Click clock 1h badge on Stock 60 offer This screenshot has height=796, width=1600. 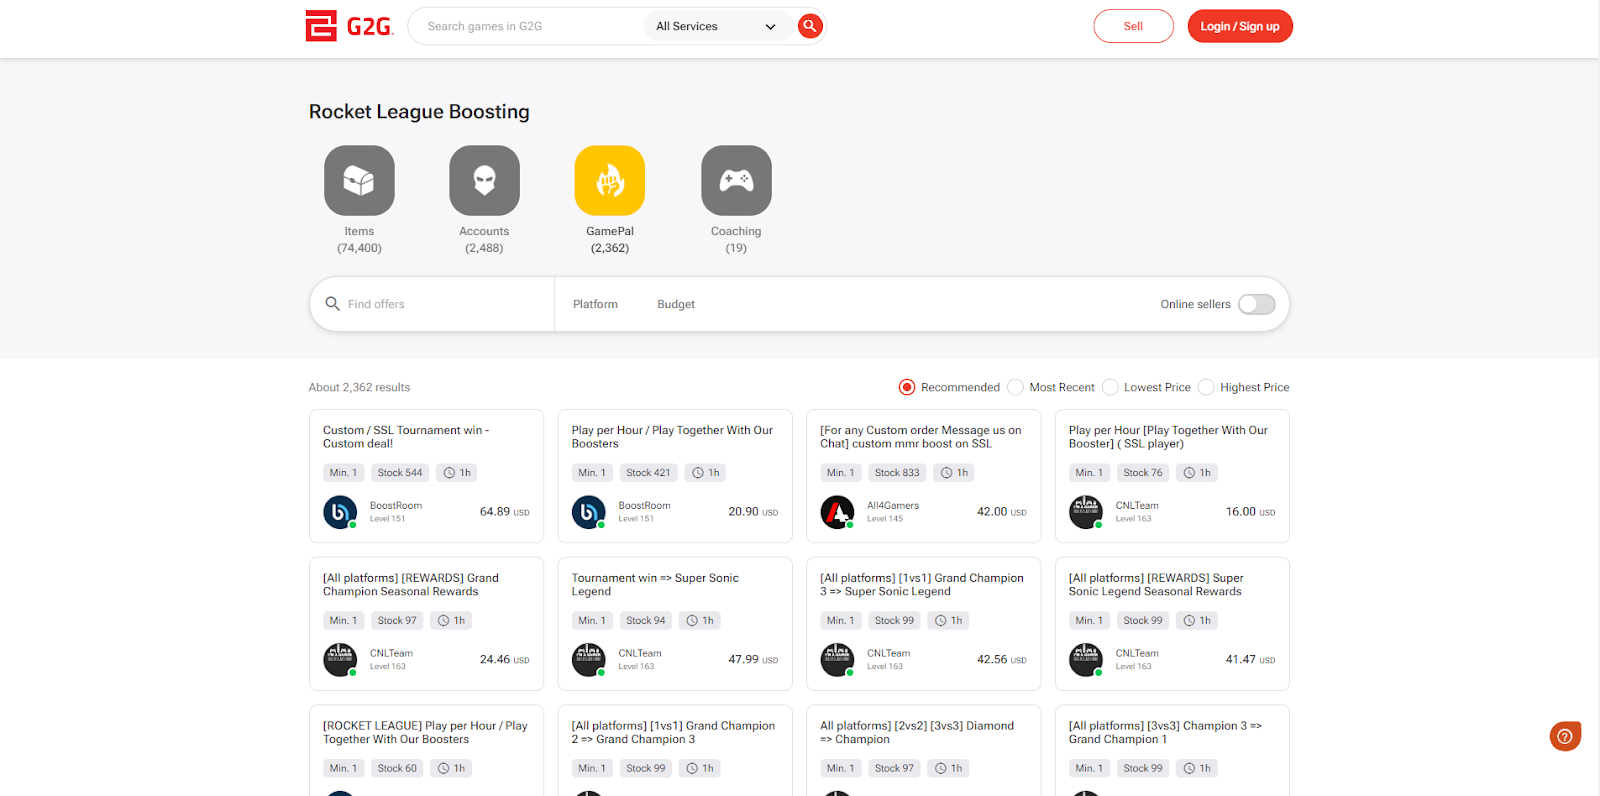tap(451, 769)
